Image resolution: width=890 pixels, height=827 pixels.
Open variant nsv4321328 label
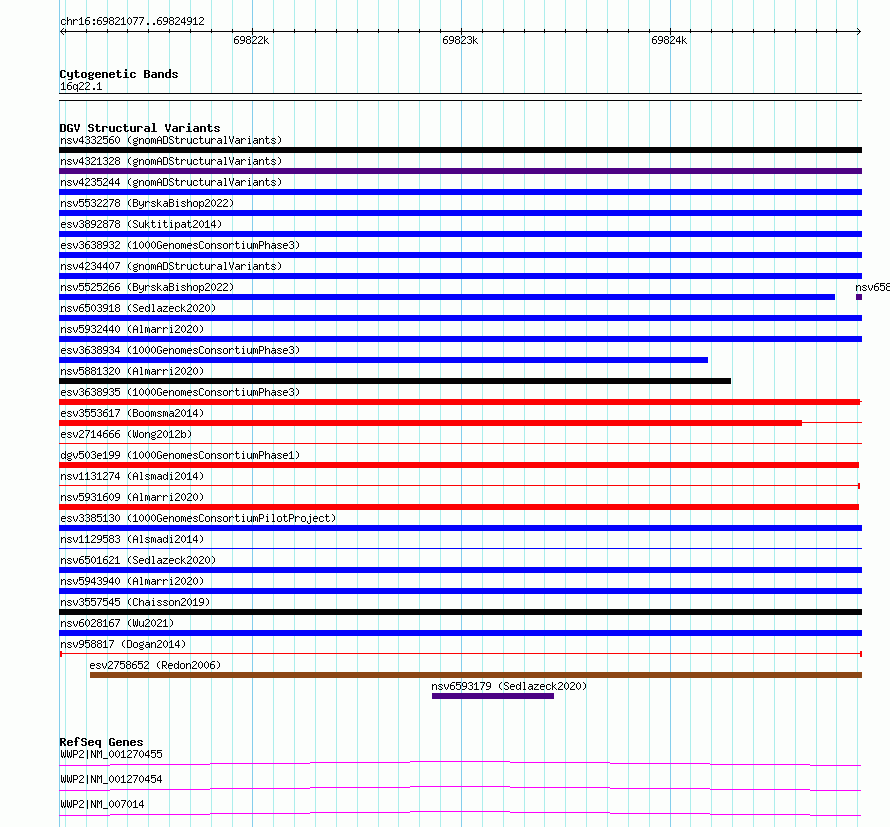[x=171, y=161]
